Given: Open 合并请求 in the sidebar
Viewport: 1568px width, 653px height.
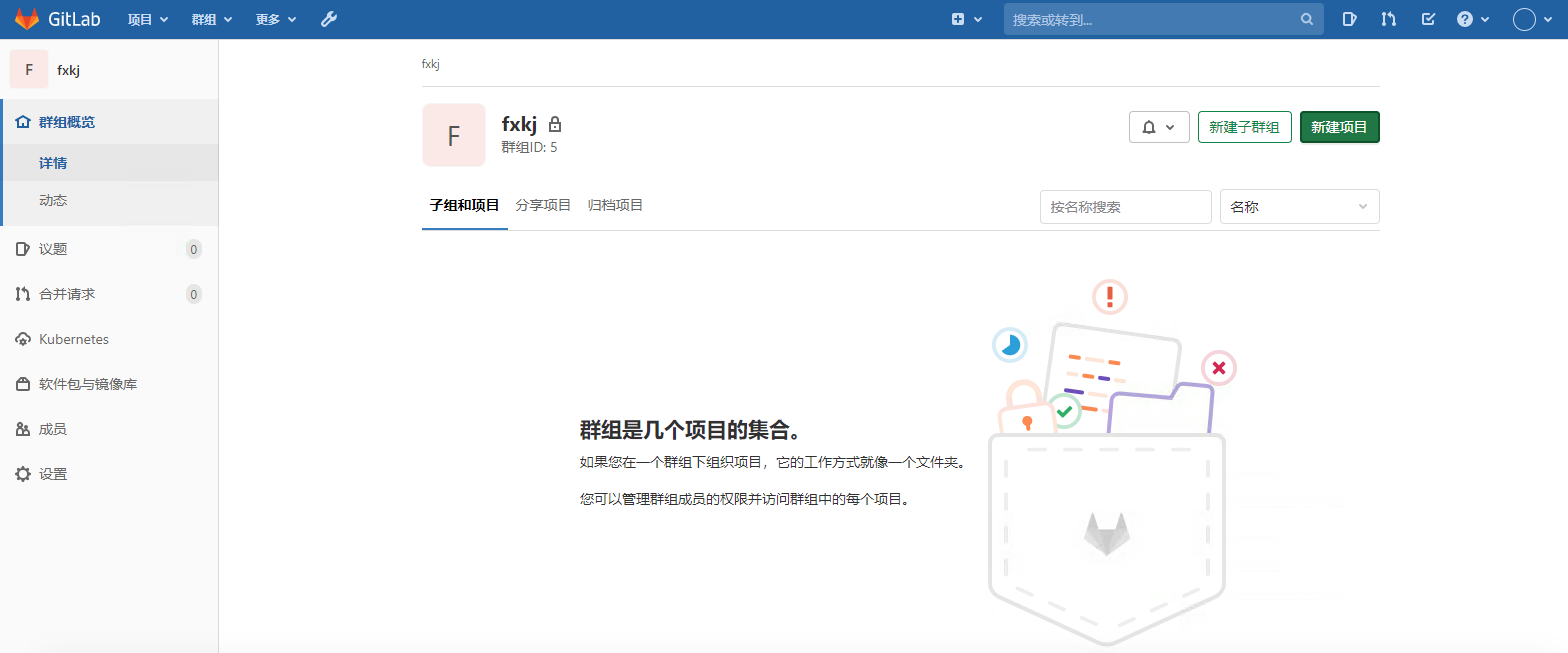Looking at the screenshot, I should (109, 294).
